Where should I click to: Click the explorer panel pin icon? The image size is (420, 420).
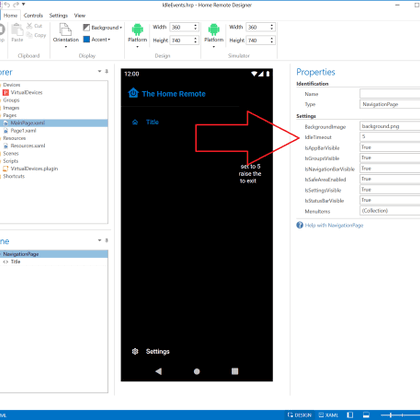click(x=107, y=71)
